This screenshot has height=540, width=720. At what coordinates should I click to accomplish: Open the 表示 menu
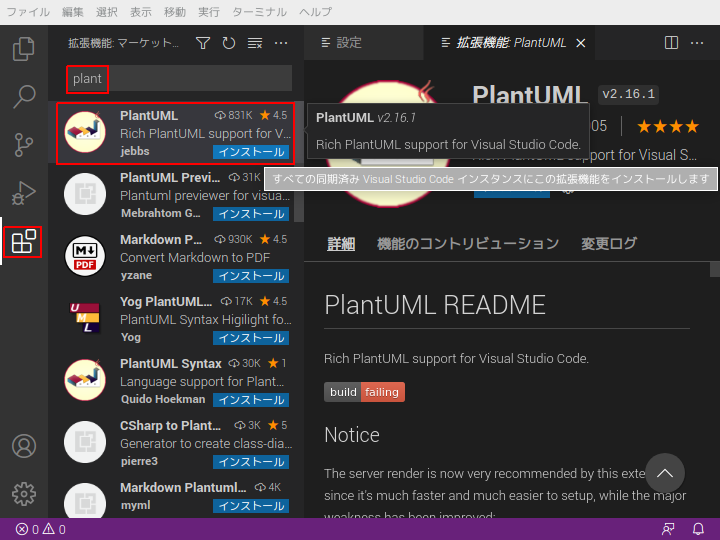point(141,12)
